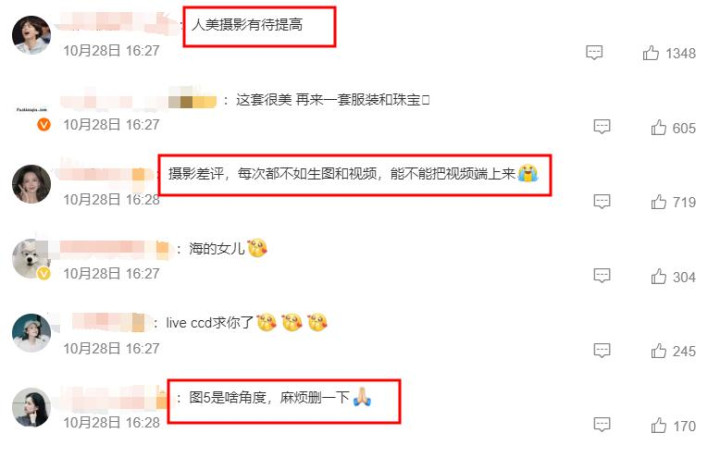
Task: Reply to the 这套很美 comment
Action: pyautogui.click(x=602, y=126)
